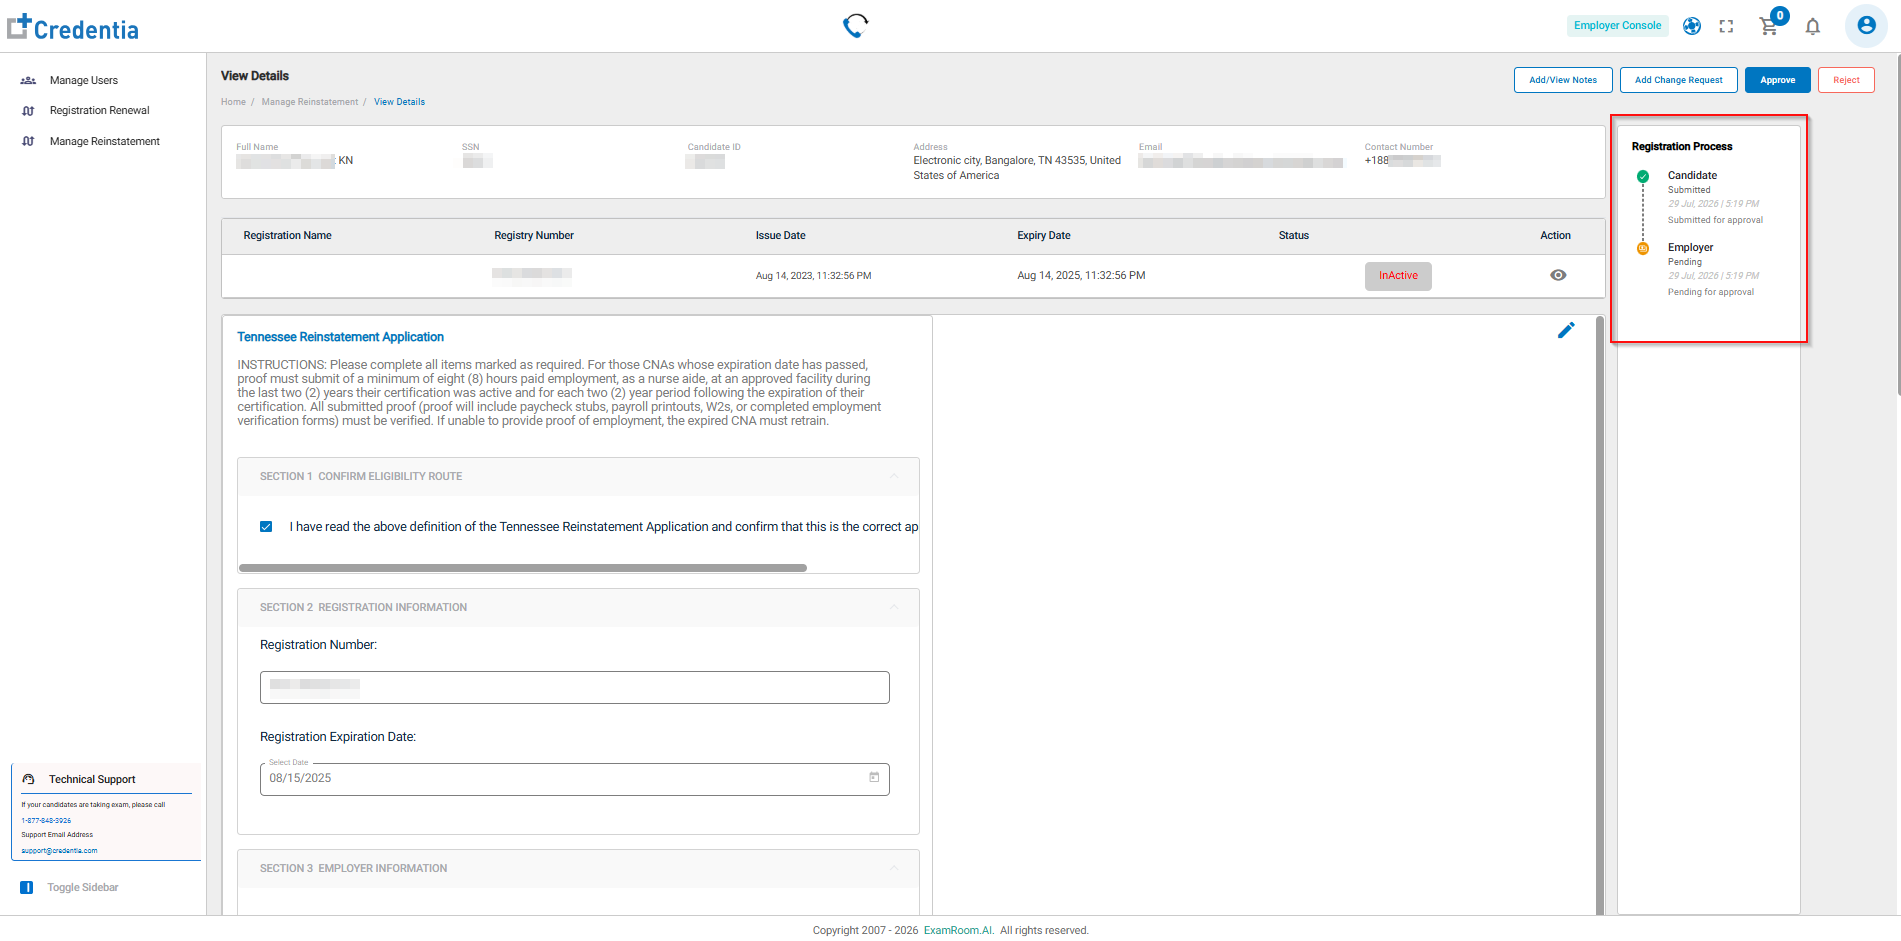Open Registration Renewal menu item
The image size is (1901, 941).
(100, 111)
